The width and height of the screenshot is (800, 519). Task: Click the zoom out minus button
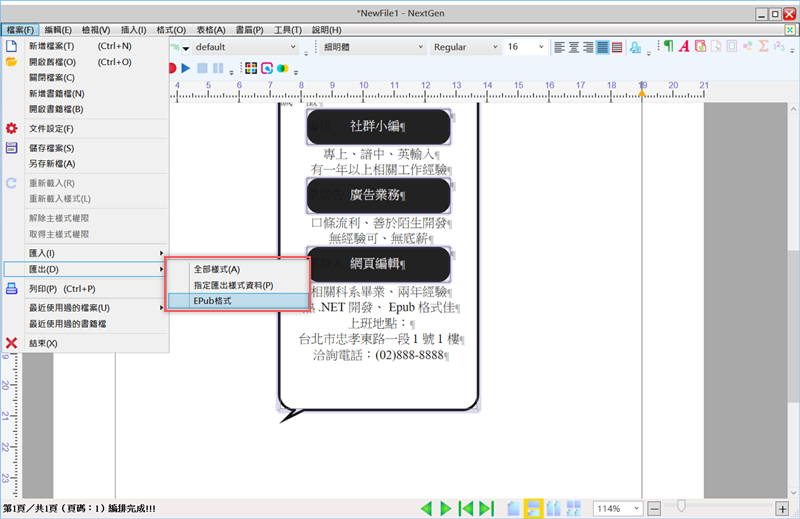point(654,509)
